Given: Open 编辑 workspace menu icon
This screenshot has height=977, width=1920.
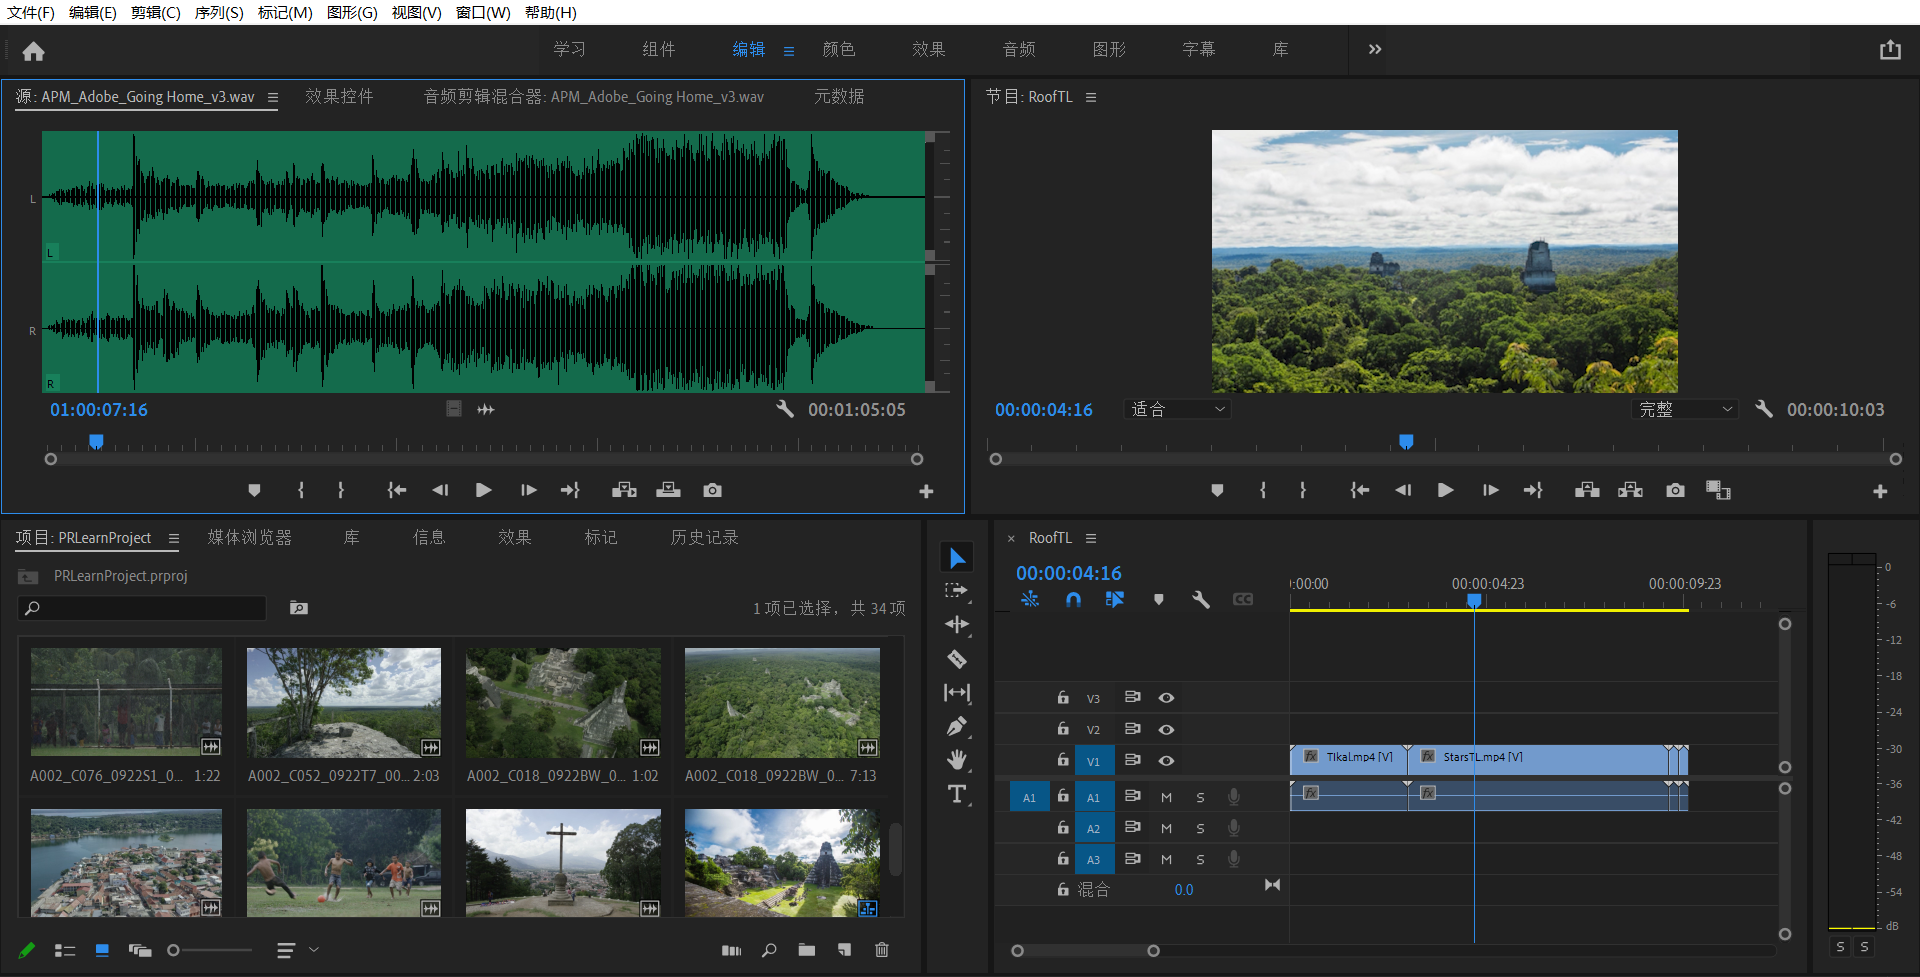Looking at the screenshot, I should click(789, 51).
